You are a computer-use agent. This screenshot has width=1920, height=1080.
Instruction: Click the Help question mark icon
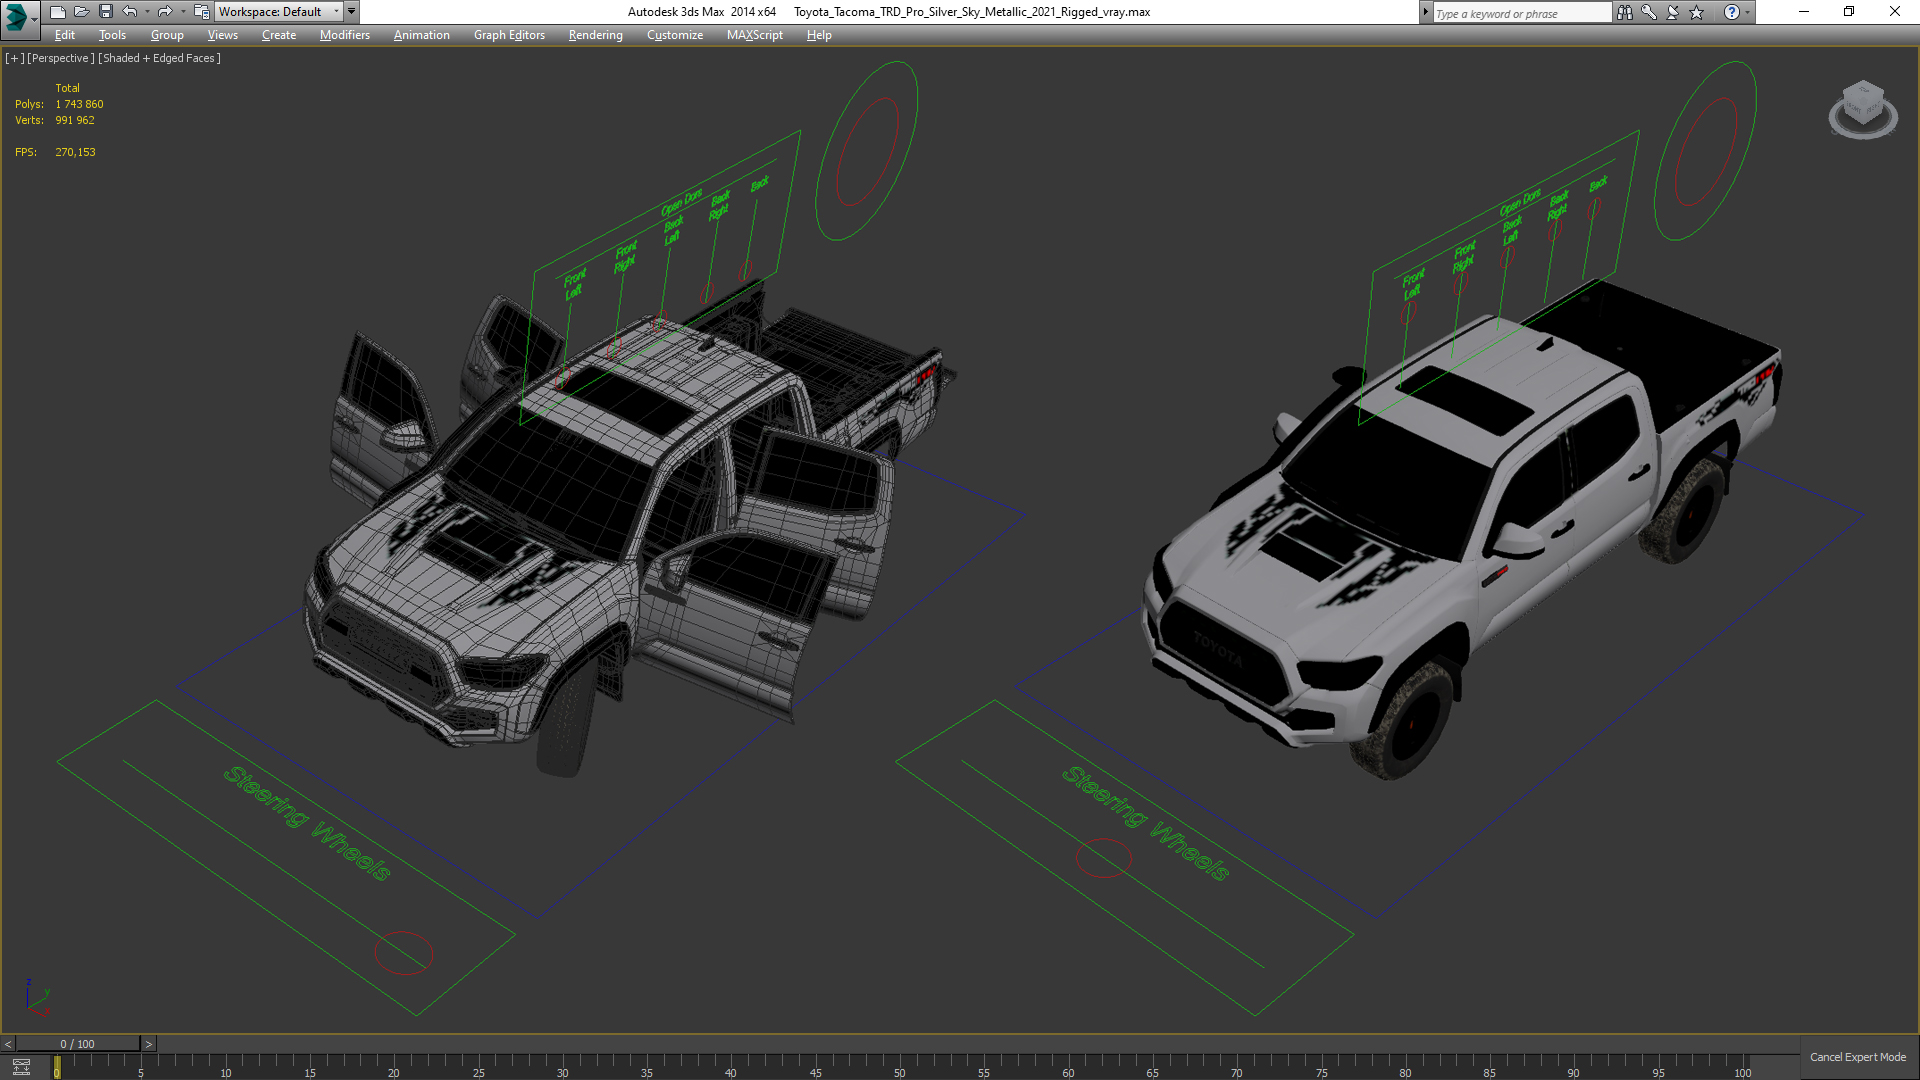point(1731,12)
